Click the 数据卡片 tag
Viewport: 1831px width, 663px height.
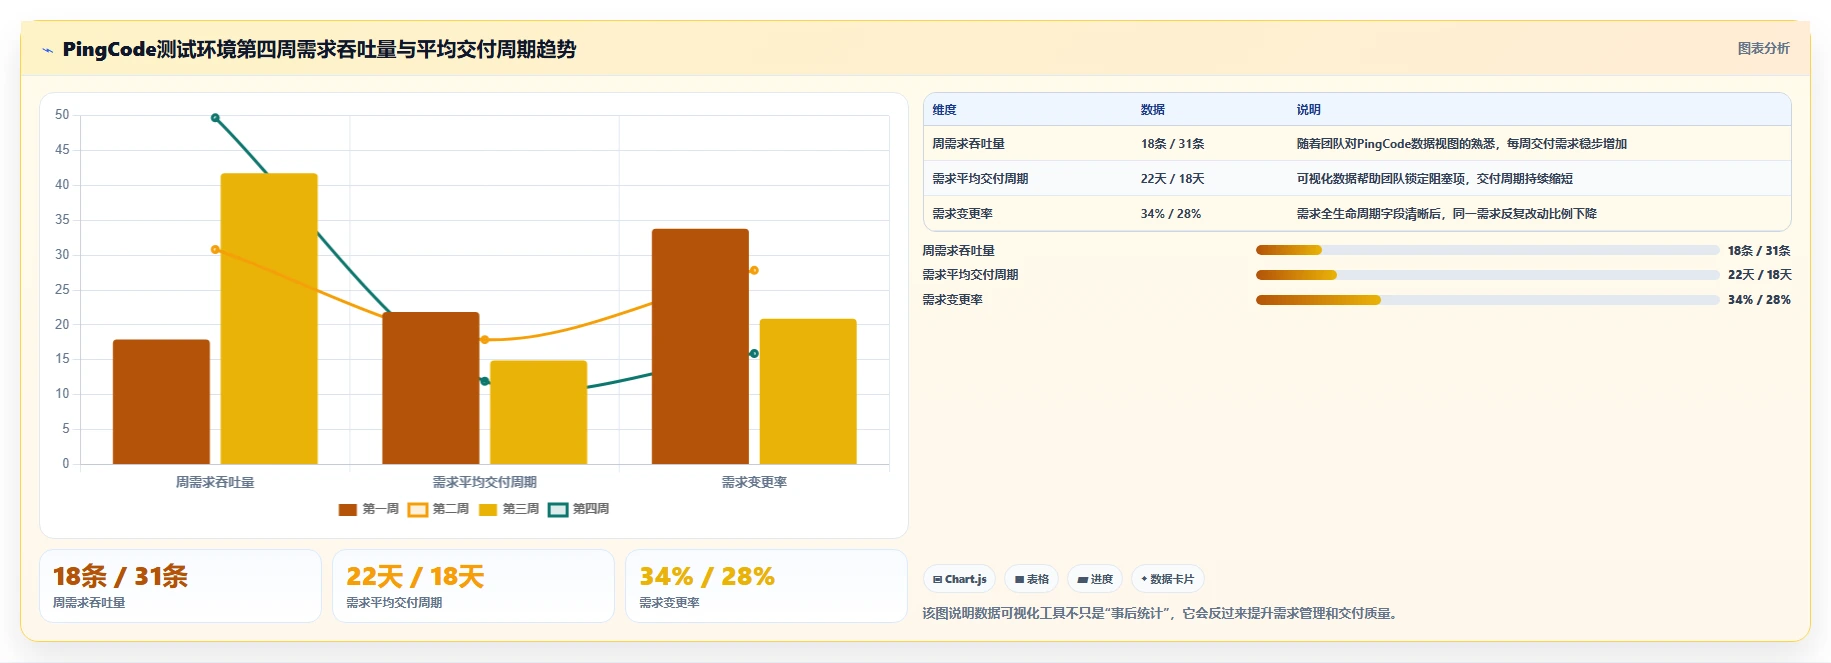pos(1167,579)
